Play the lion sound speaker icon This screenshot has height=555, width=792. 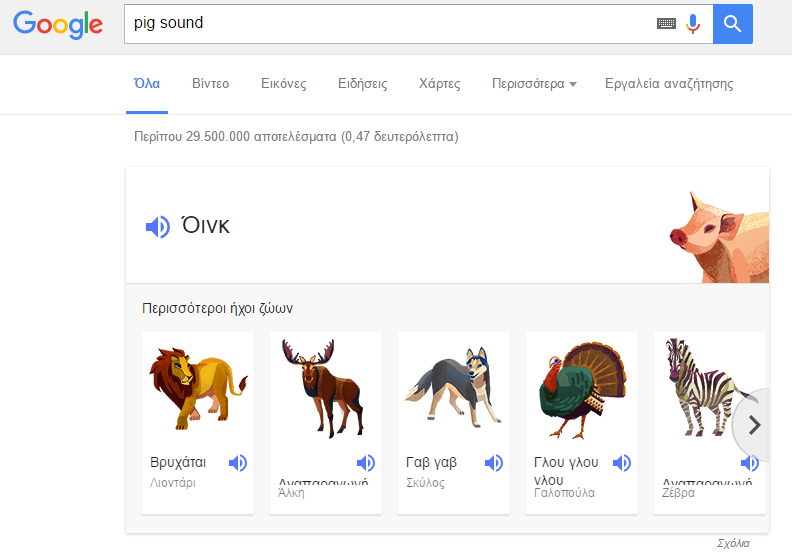click(x=238, y=463)
